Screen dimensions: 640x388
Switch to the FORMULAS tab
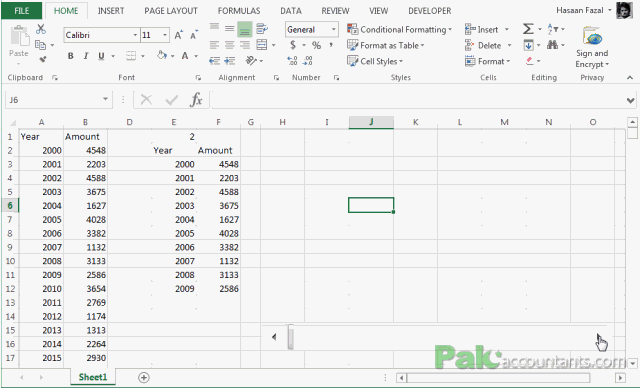[x=239, y=11]
